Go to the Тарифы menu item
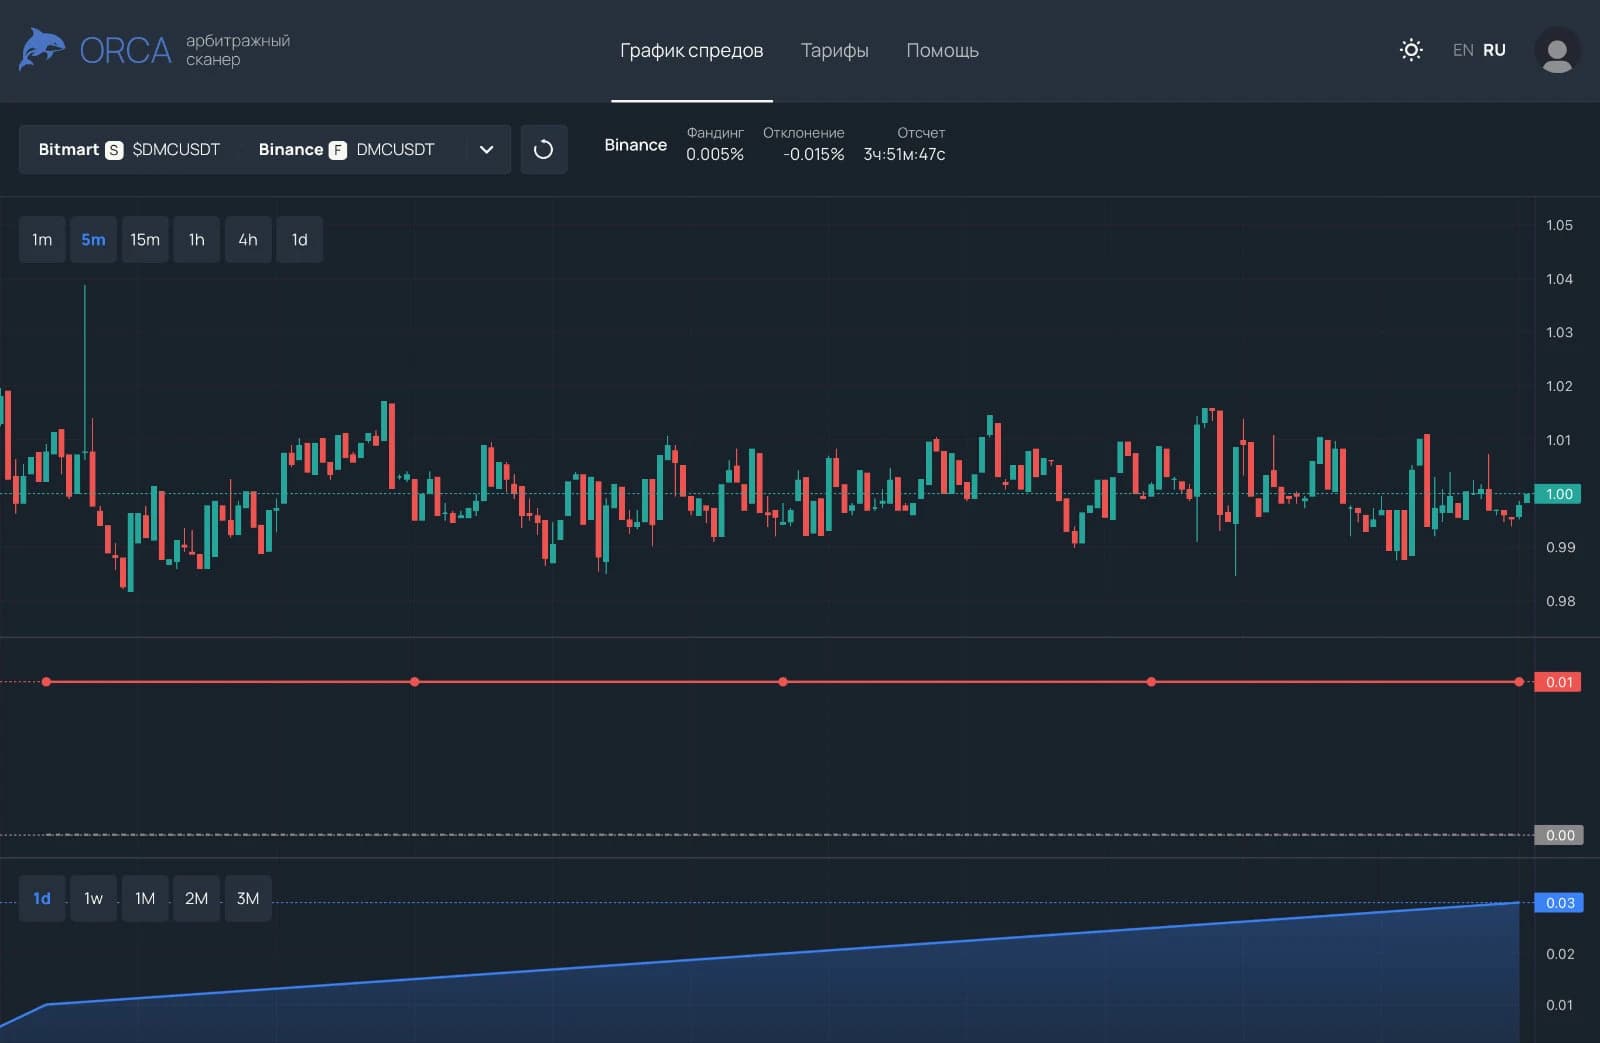The width and height of the screenshot is (1600, 1043). click(x=834, y=51)
